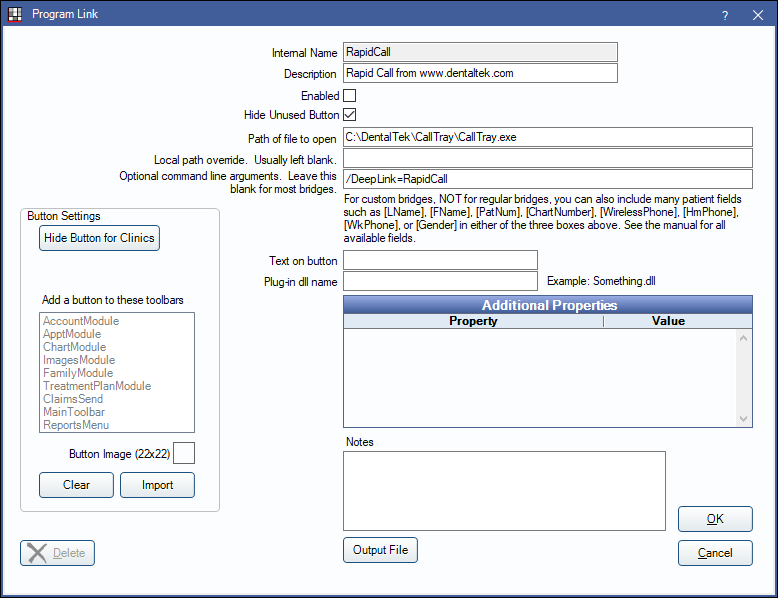The image size is (778, 598).
Task: Select ChartModule in toolbar list
Action: click(x=74, y=347)
